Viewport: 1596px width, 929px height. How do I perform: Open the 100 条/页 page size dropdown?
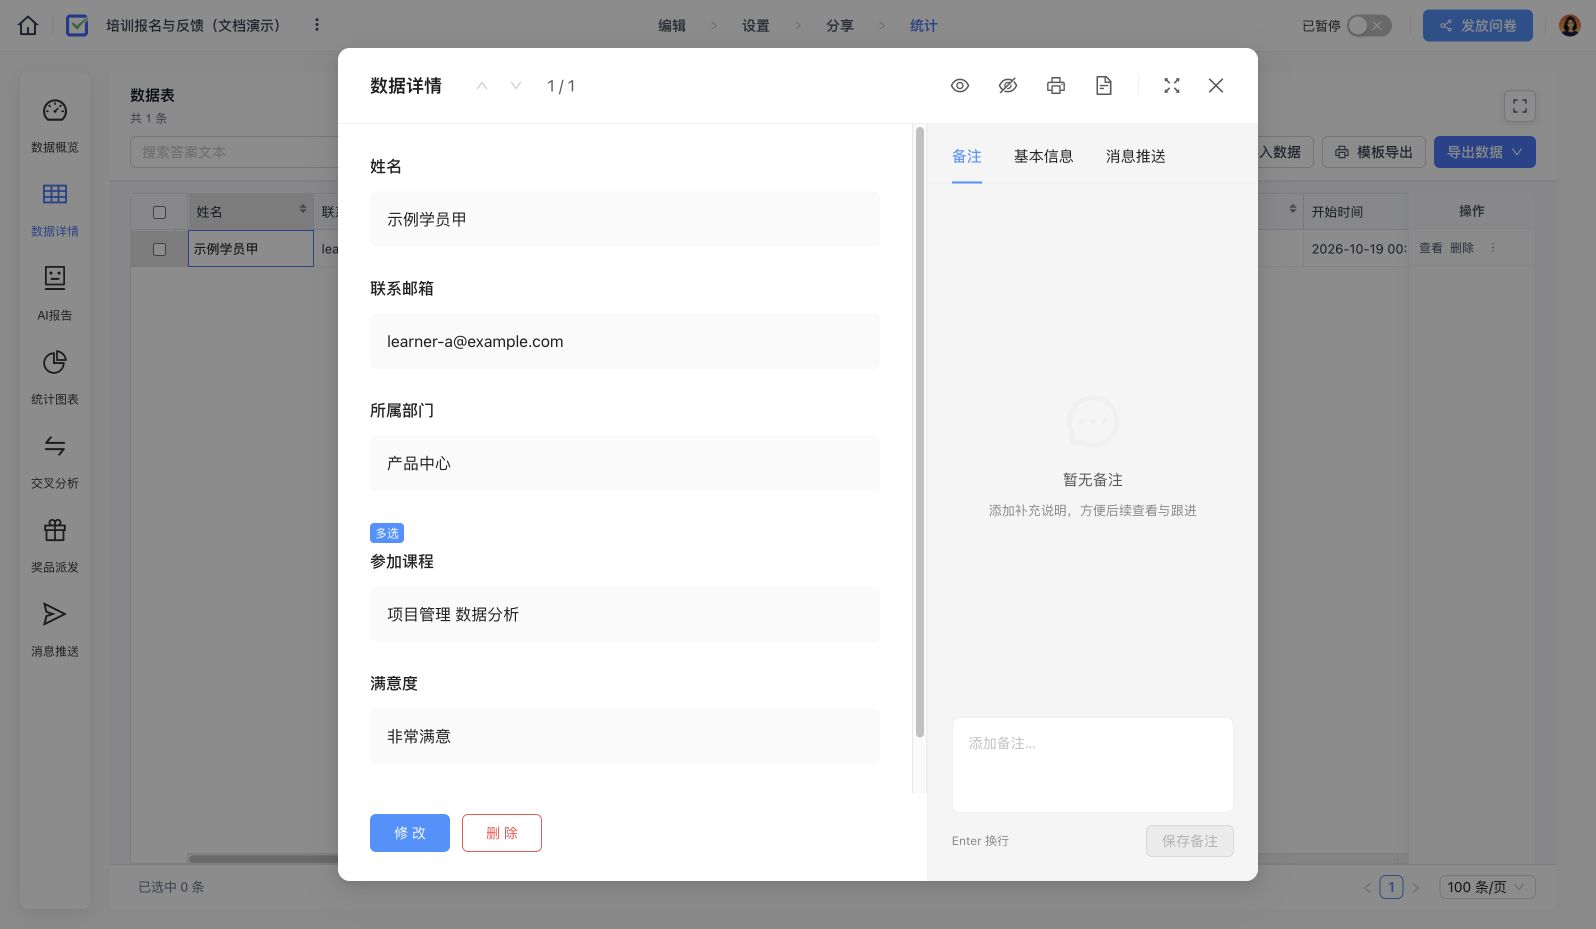(x=1487, y=887)
